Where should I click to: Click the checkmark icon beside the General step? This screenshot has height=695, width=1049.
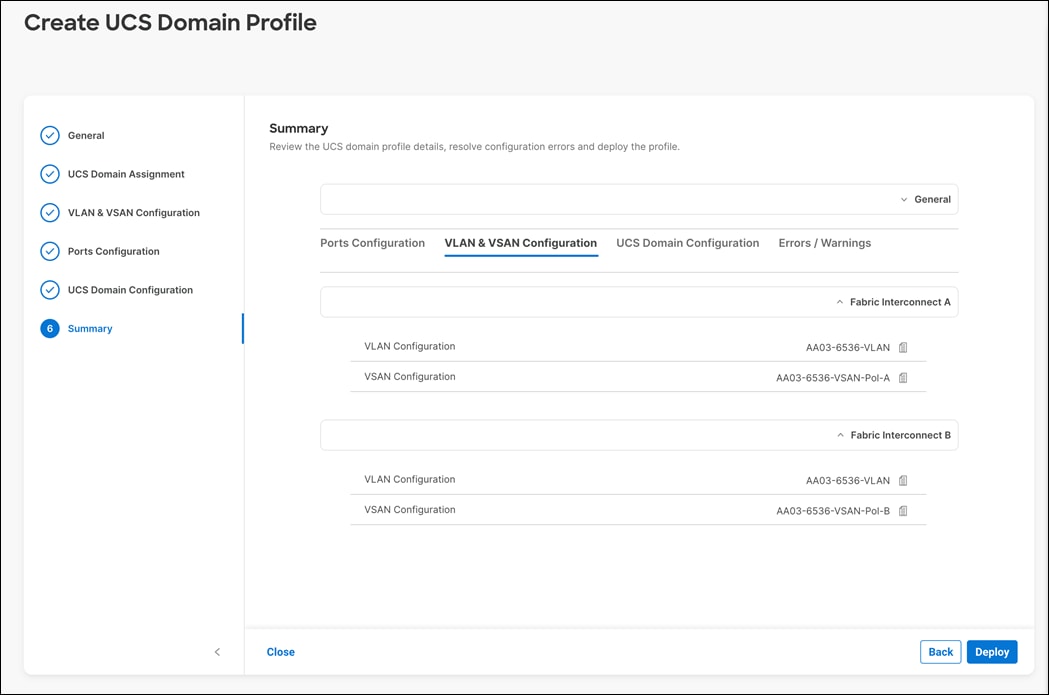tap(50, 135)
